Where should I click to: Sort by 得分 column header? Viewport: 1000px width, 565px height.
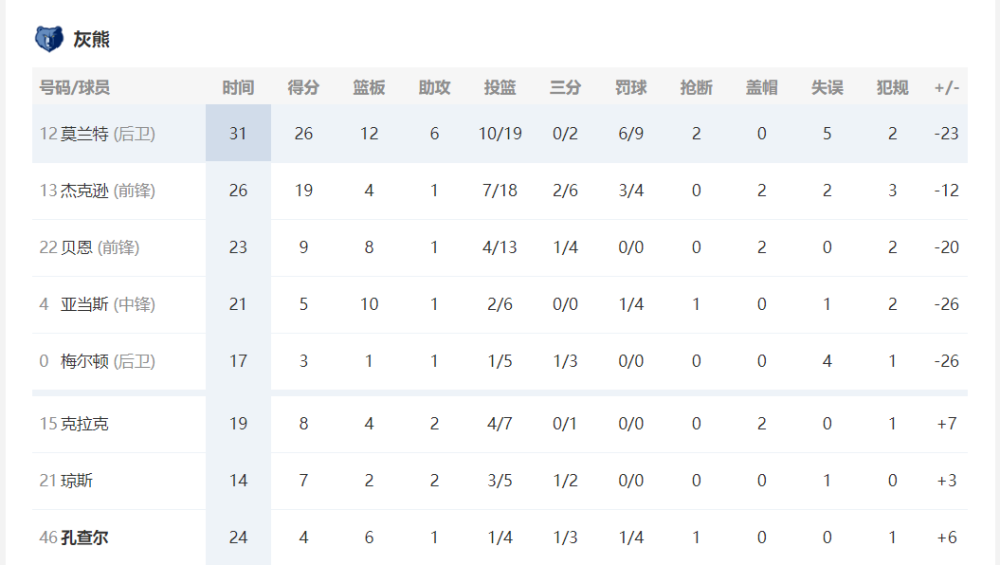tap(304, 87)
